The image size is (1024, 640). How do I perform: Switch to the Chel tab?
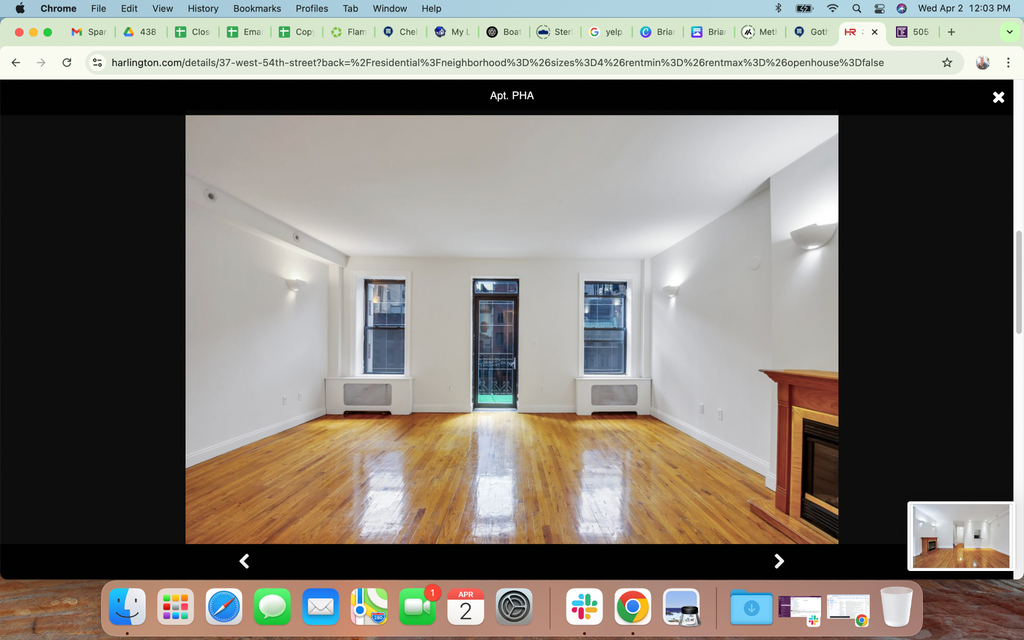point(400,32)
